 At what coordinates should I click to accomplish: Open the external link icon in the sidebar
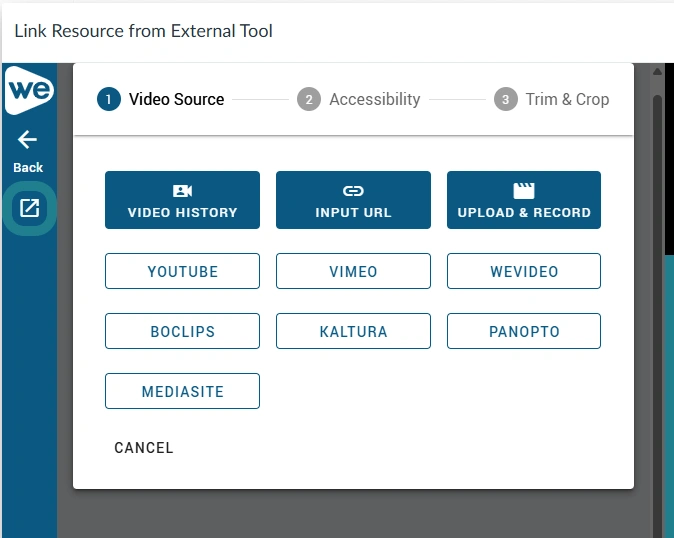pyautogui.click(x=29, y=208)
